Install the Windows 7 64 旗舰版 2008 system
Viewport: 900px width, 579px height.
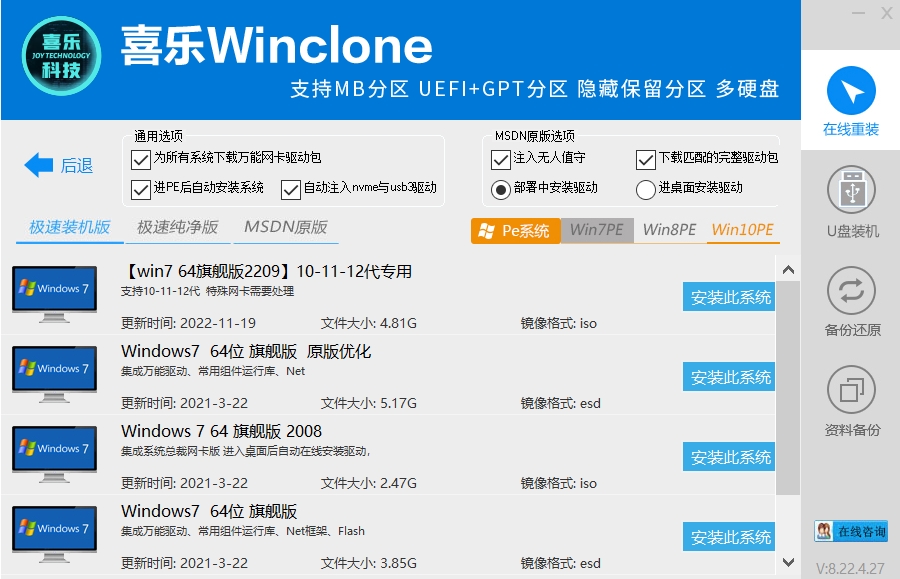pos(729,456)
